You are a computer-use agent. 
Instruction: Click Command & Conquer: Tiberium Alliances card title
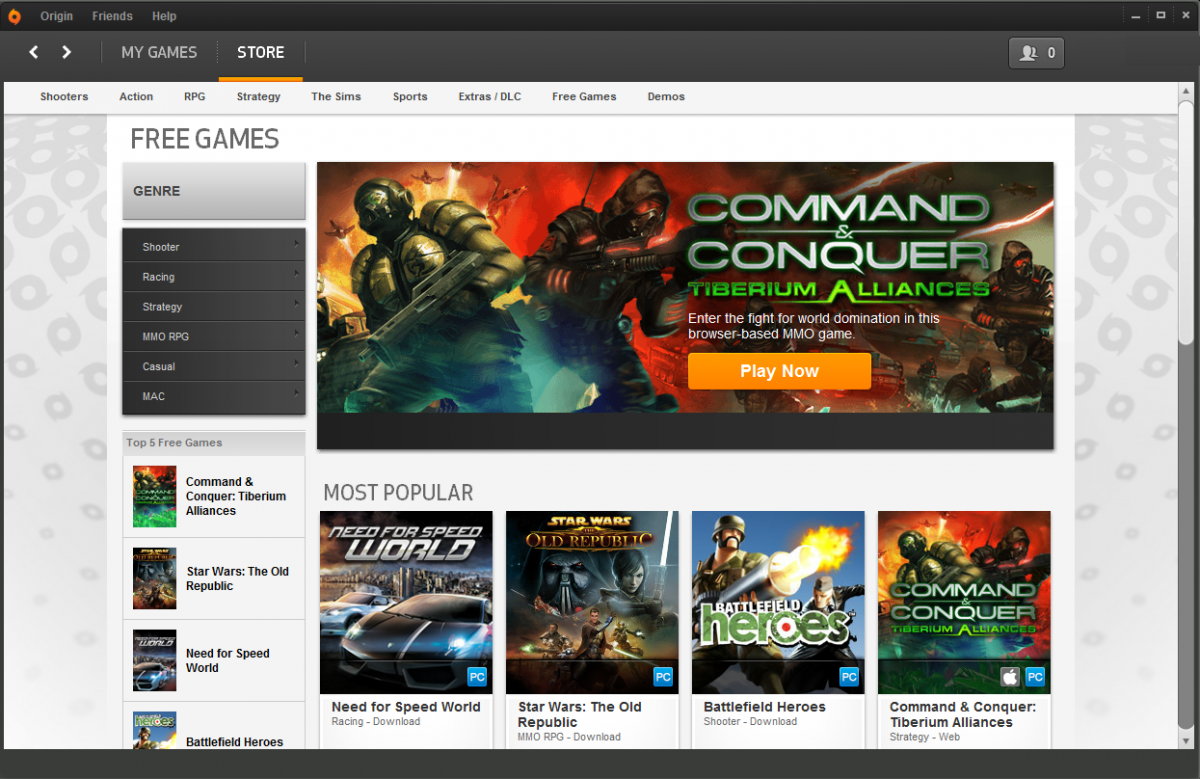pyautogui.click(x=963, y=714)
